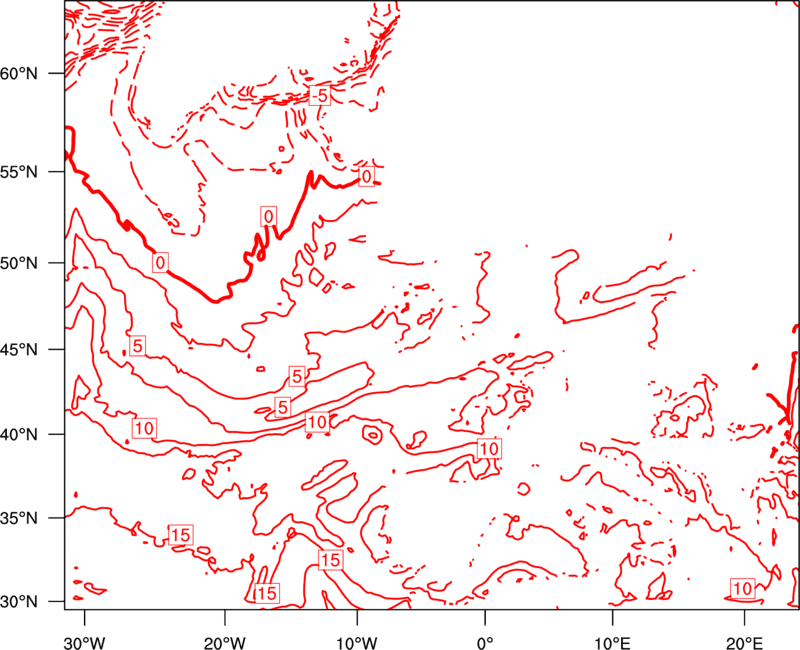Select the 15 contour label nearest 35°N
This screenshot has width=800, height=650.
click(x=180, y=535)
